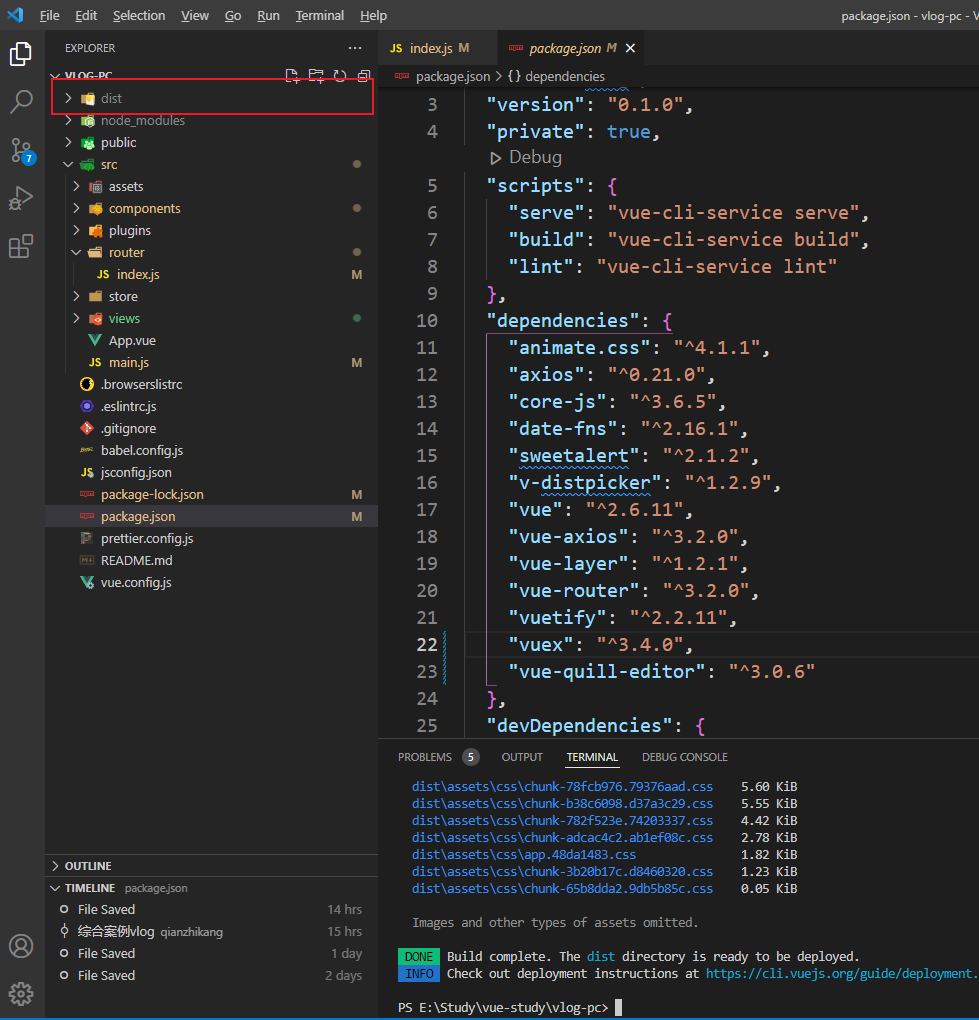Open index.js under router folder
Screen dimensions: 979x1020
pos(211,275)
